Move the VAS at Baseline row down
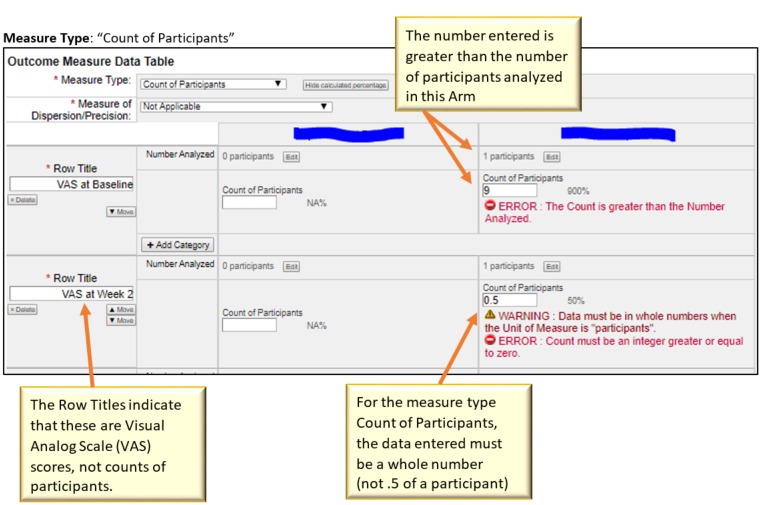Image resolution: width=761 pixels, height=505 pixels. click(x=120, y=211)
